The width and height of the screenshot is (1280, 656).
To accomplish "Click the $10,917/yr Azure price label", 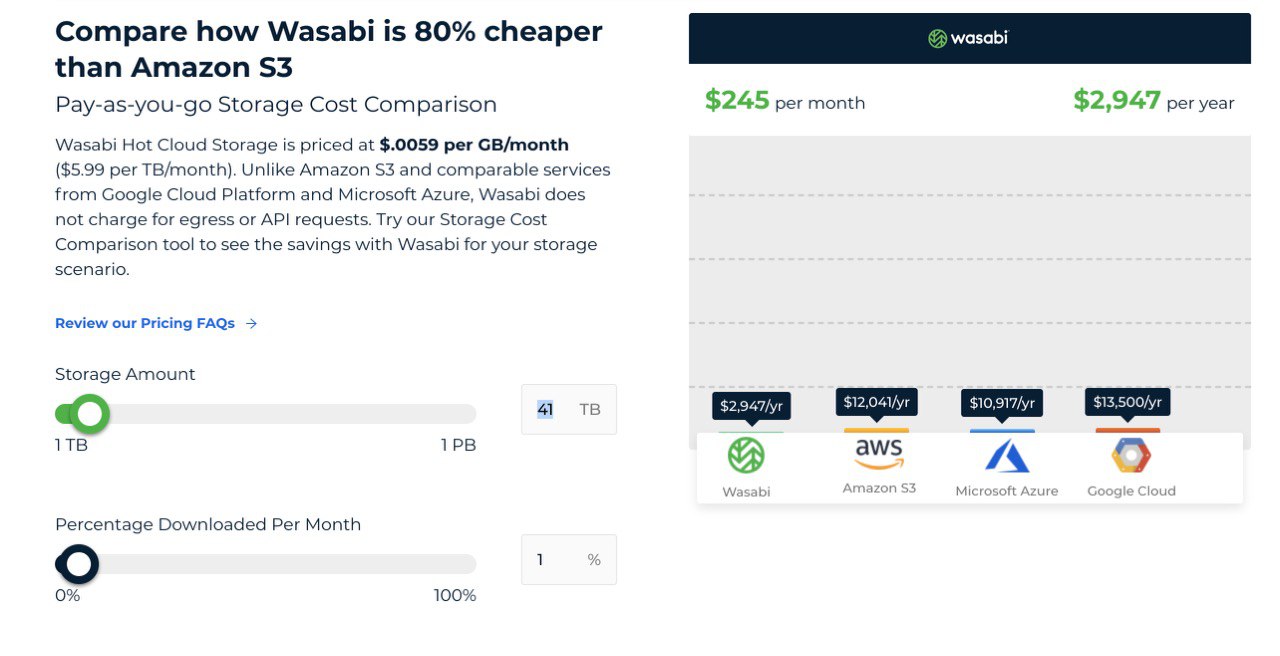I will 1003,404.
